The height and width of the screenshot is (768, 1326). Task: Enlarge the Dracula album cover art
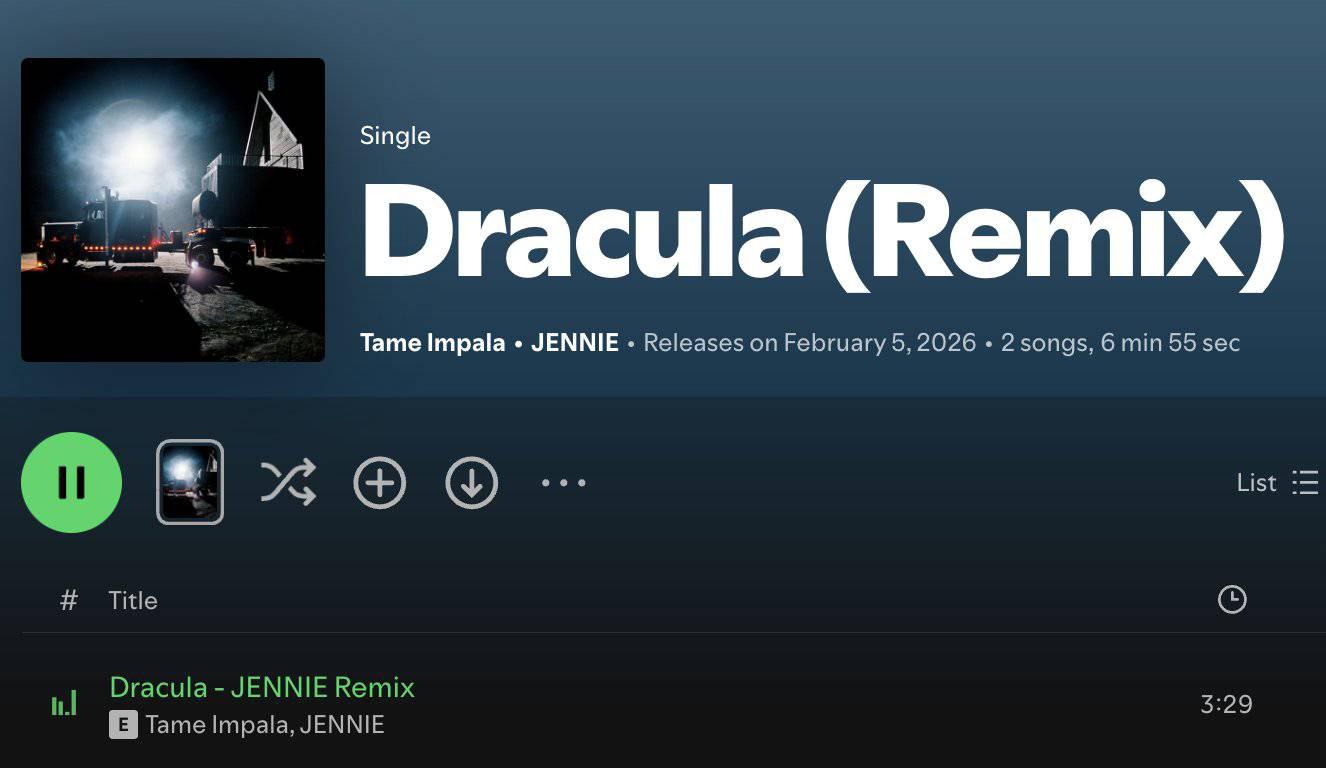coord(173,210)
